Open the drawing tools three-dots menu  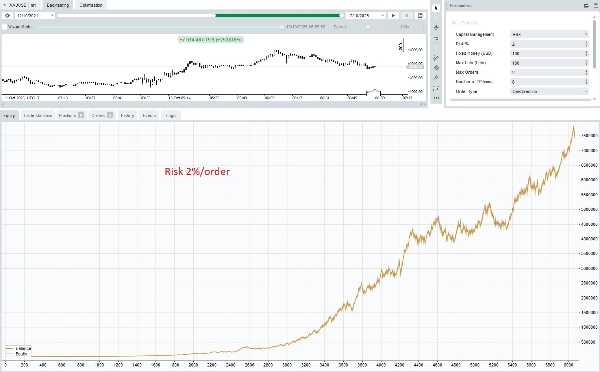point(436,98)
